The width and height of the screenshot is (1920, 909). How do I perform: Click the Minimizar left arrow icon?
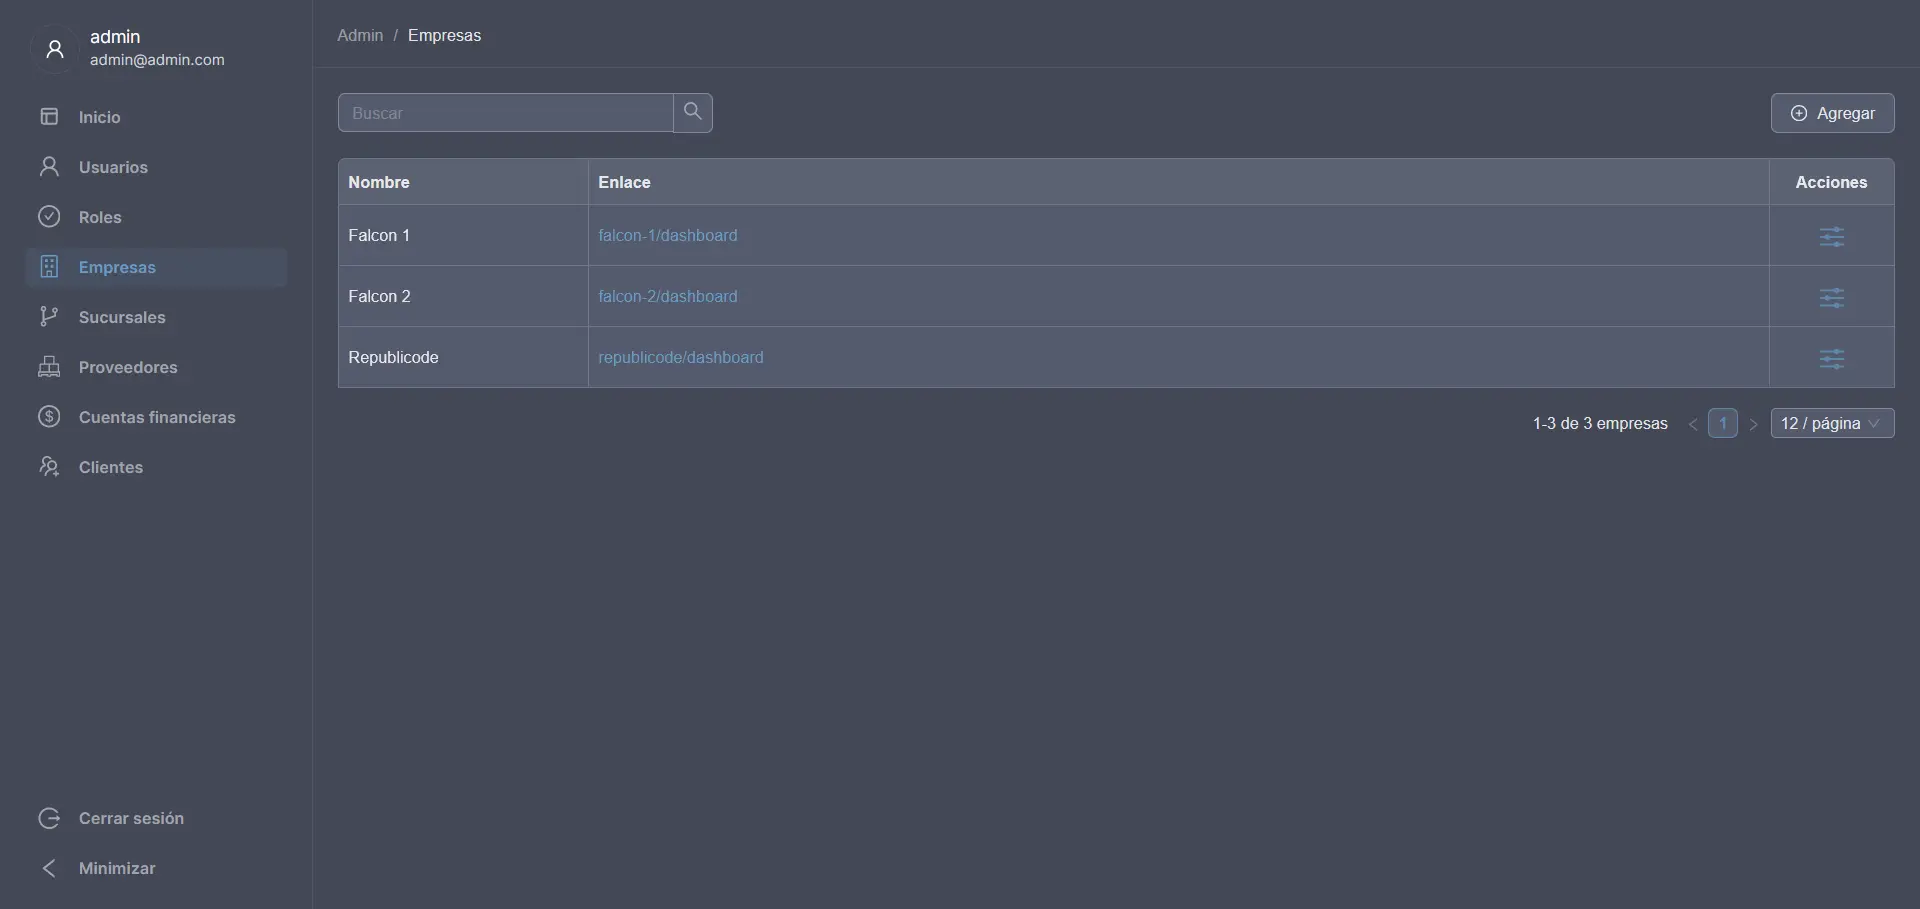click(49, 868)
